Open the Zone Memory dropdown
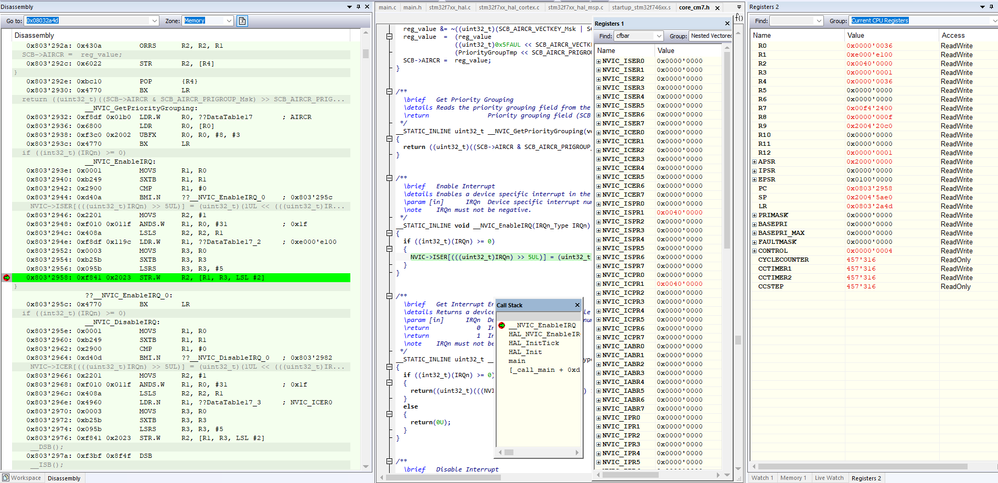This screenshot has height=483, width=998. [229, 21]
